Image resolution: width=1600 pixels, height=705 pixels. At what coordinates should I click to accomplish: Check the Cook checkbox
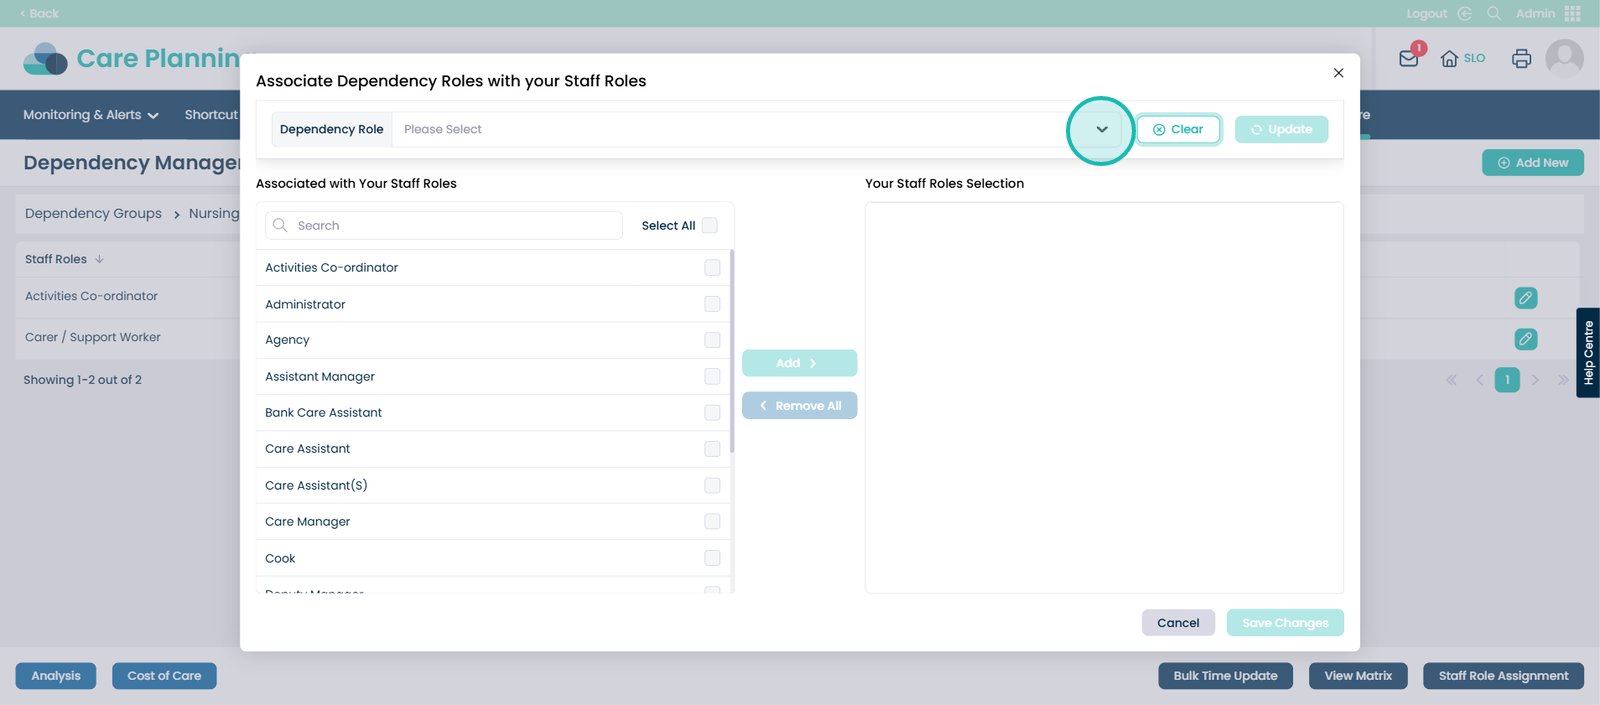pyautogui.click(x=712, y=558)
